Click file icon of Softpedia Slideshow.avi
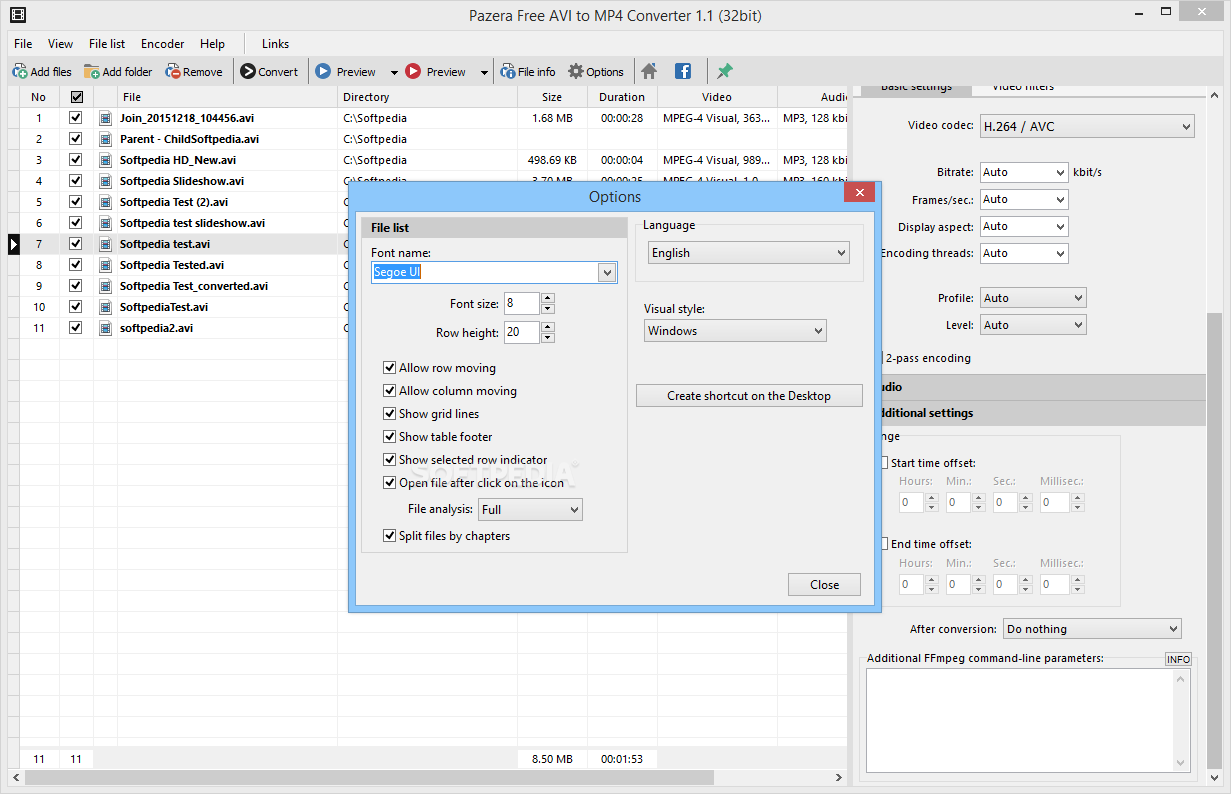 tap(105, 181)
